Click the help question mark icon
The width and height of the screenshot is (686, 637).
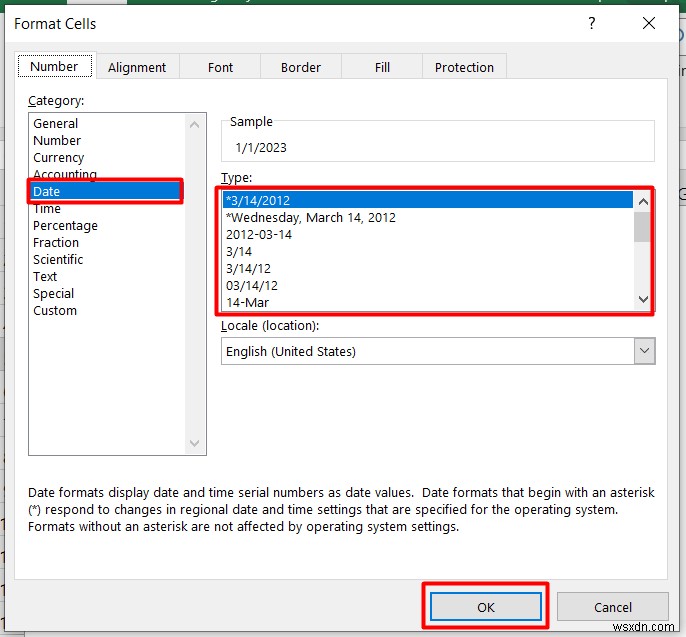point(592,23)
